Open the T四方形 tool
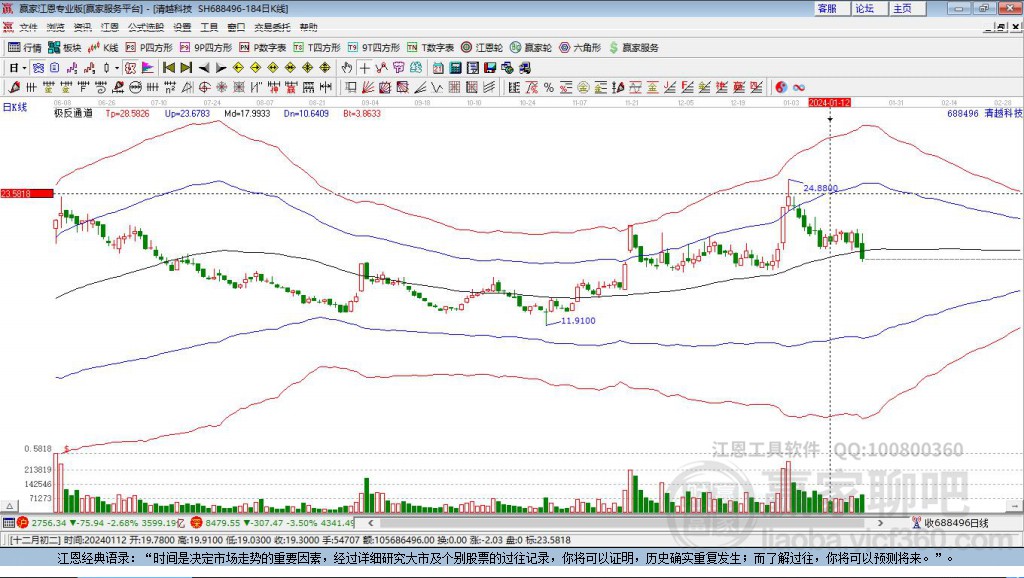This screenshot has width=1024, height=578. click(317, 48)
